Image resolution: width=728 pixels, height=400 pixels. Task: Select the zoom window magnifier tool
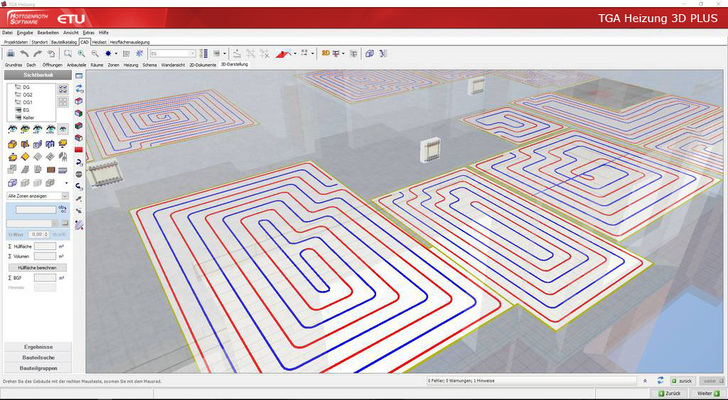68,53
